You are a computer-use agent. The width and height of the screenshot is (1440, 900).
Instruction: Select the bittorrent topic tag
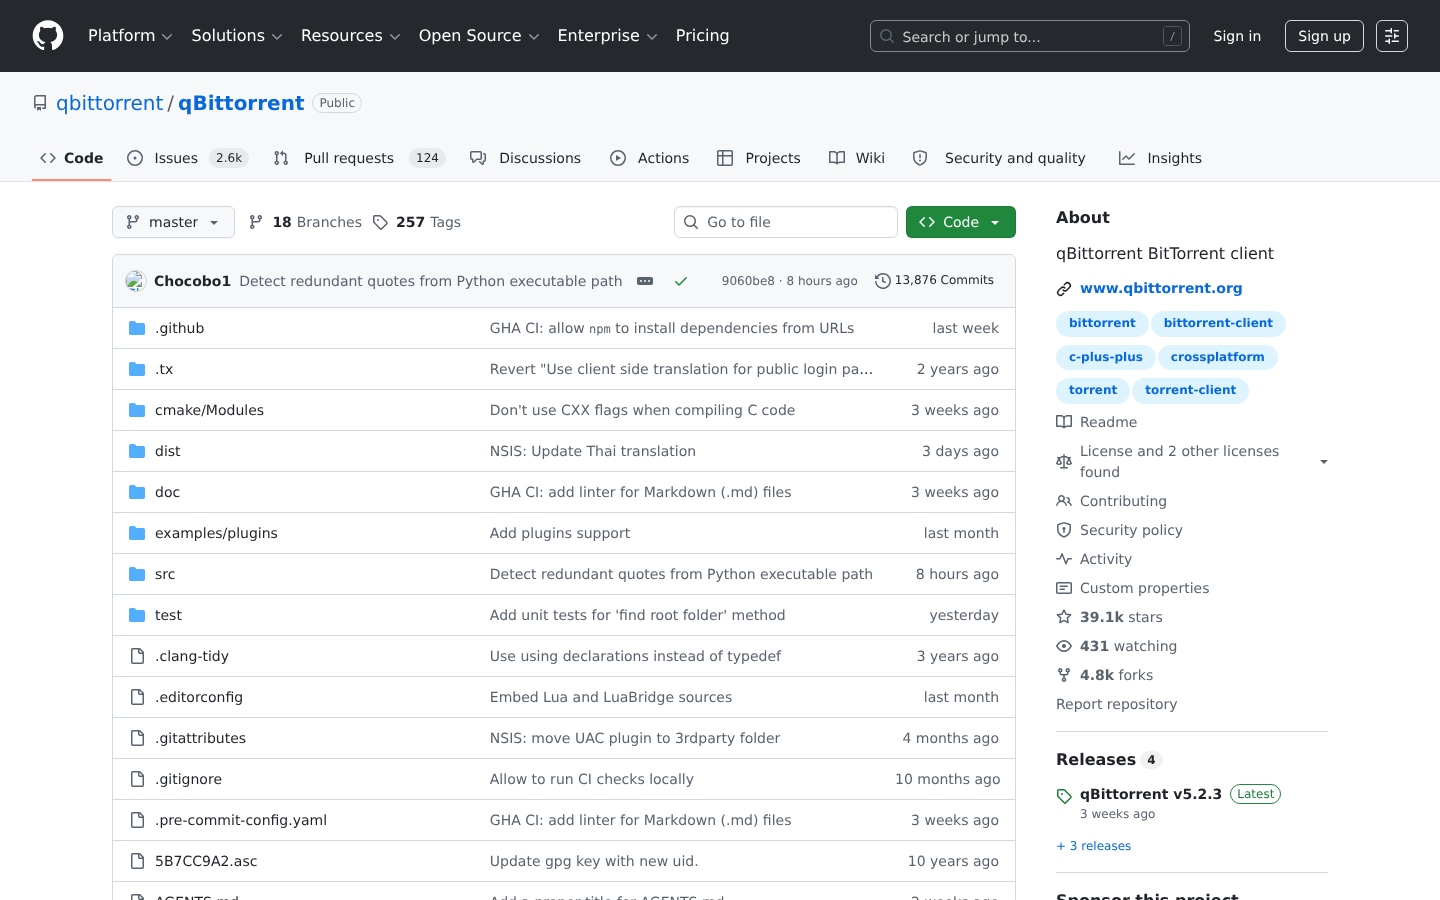click(1102, 323)
